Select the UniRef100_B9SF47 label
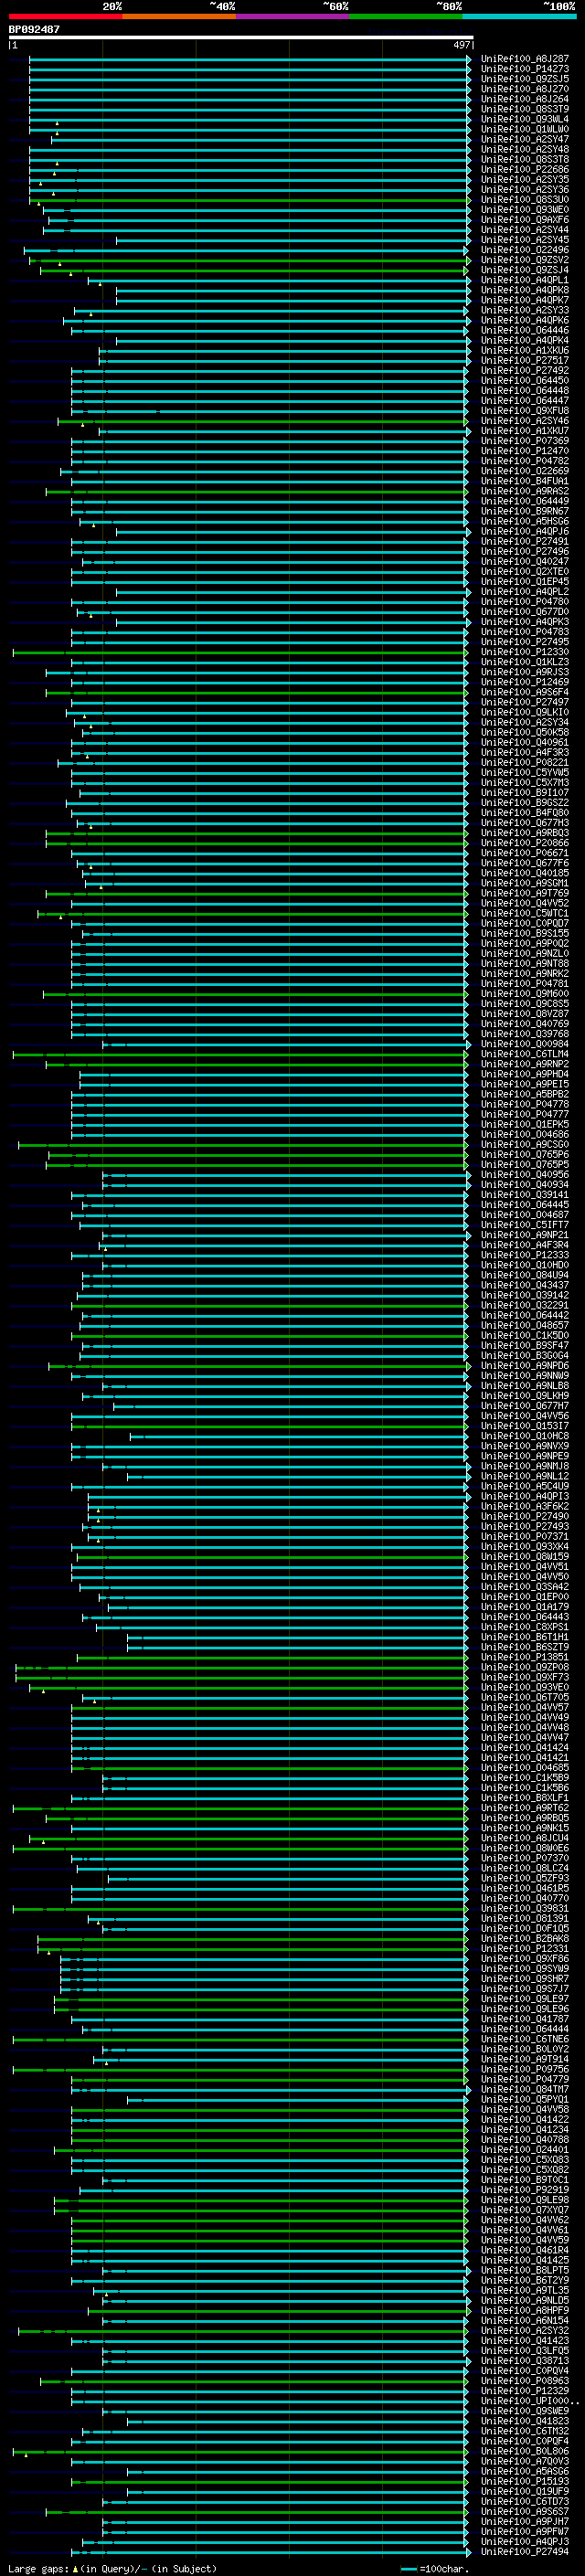 (525, 1345)
